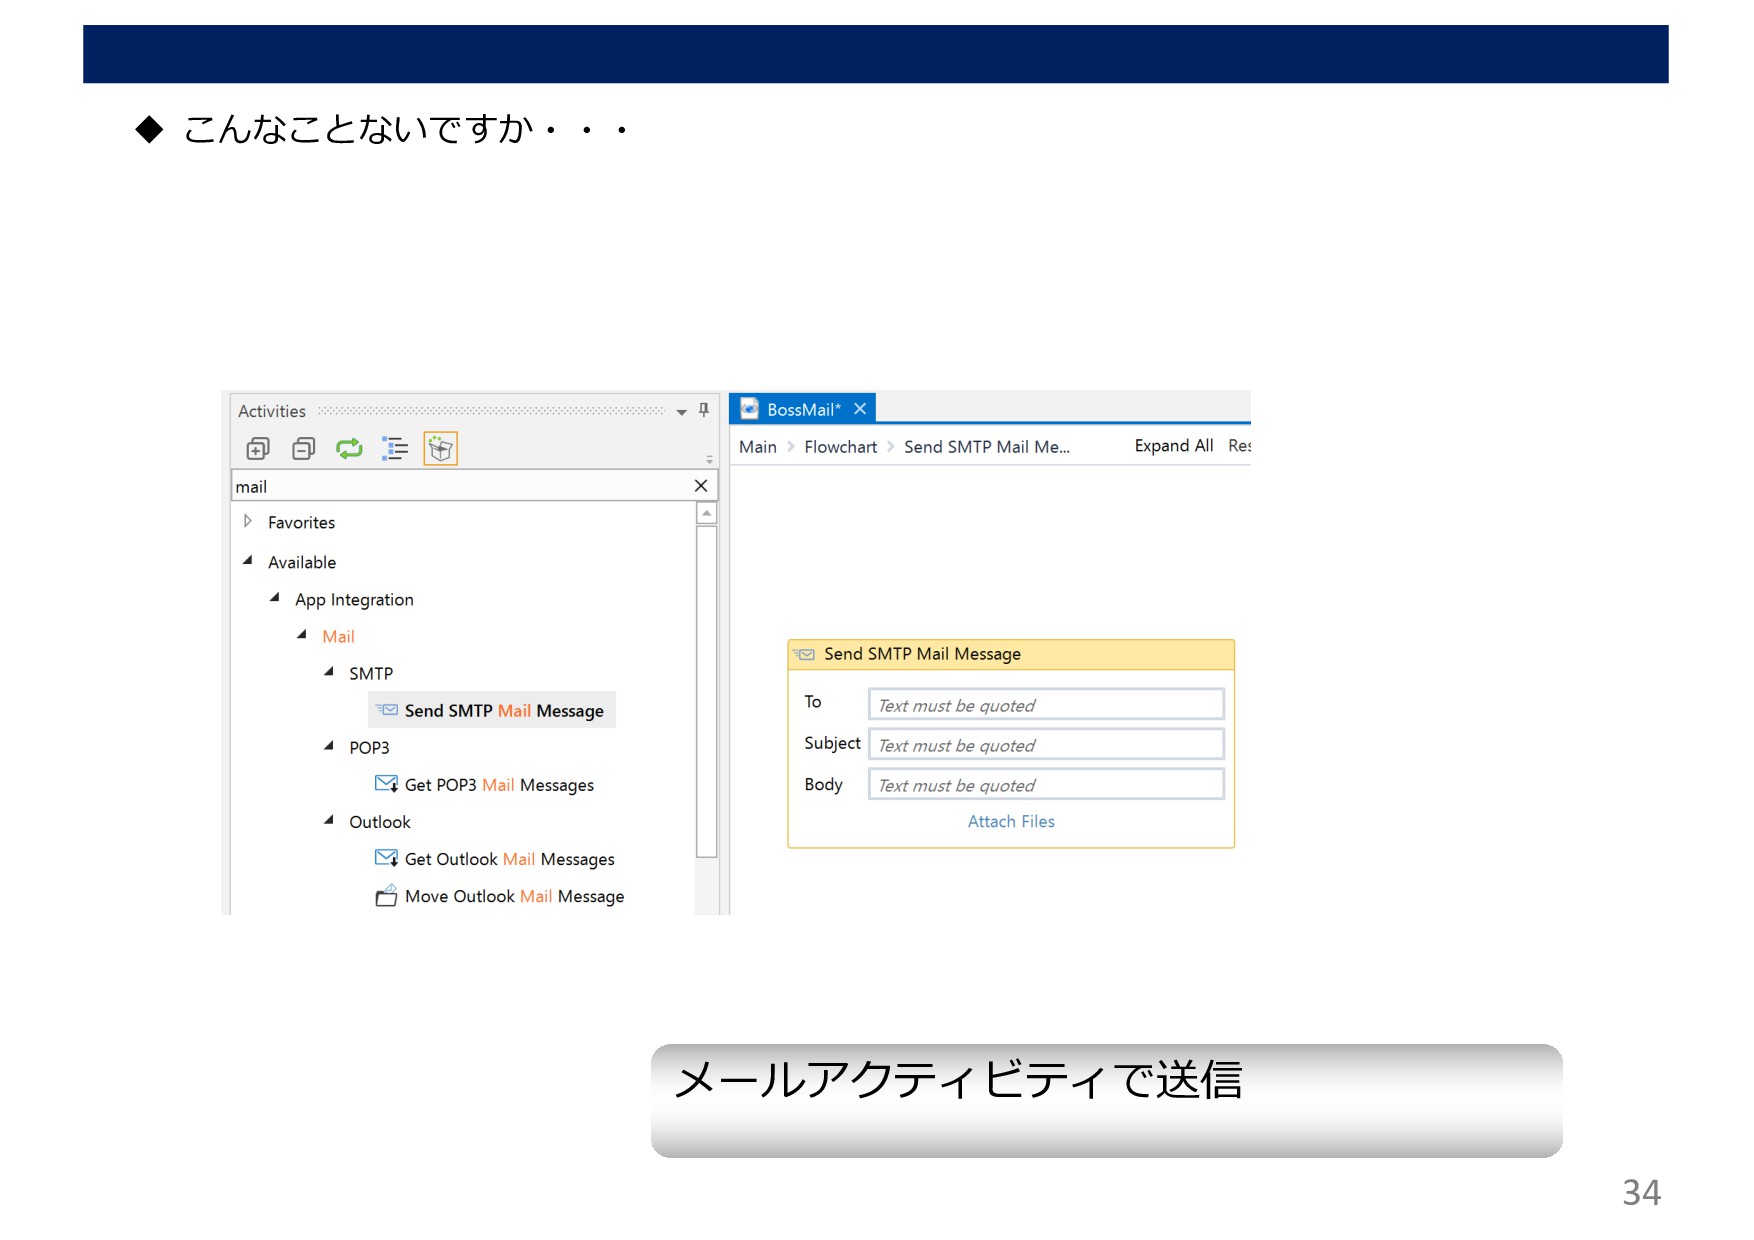Click the Get POP3 Mail envelope icon

click(x=387, y=784)
